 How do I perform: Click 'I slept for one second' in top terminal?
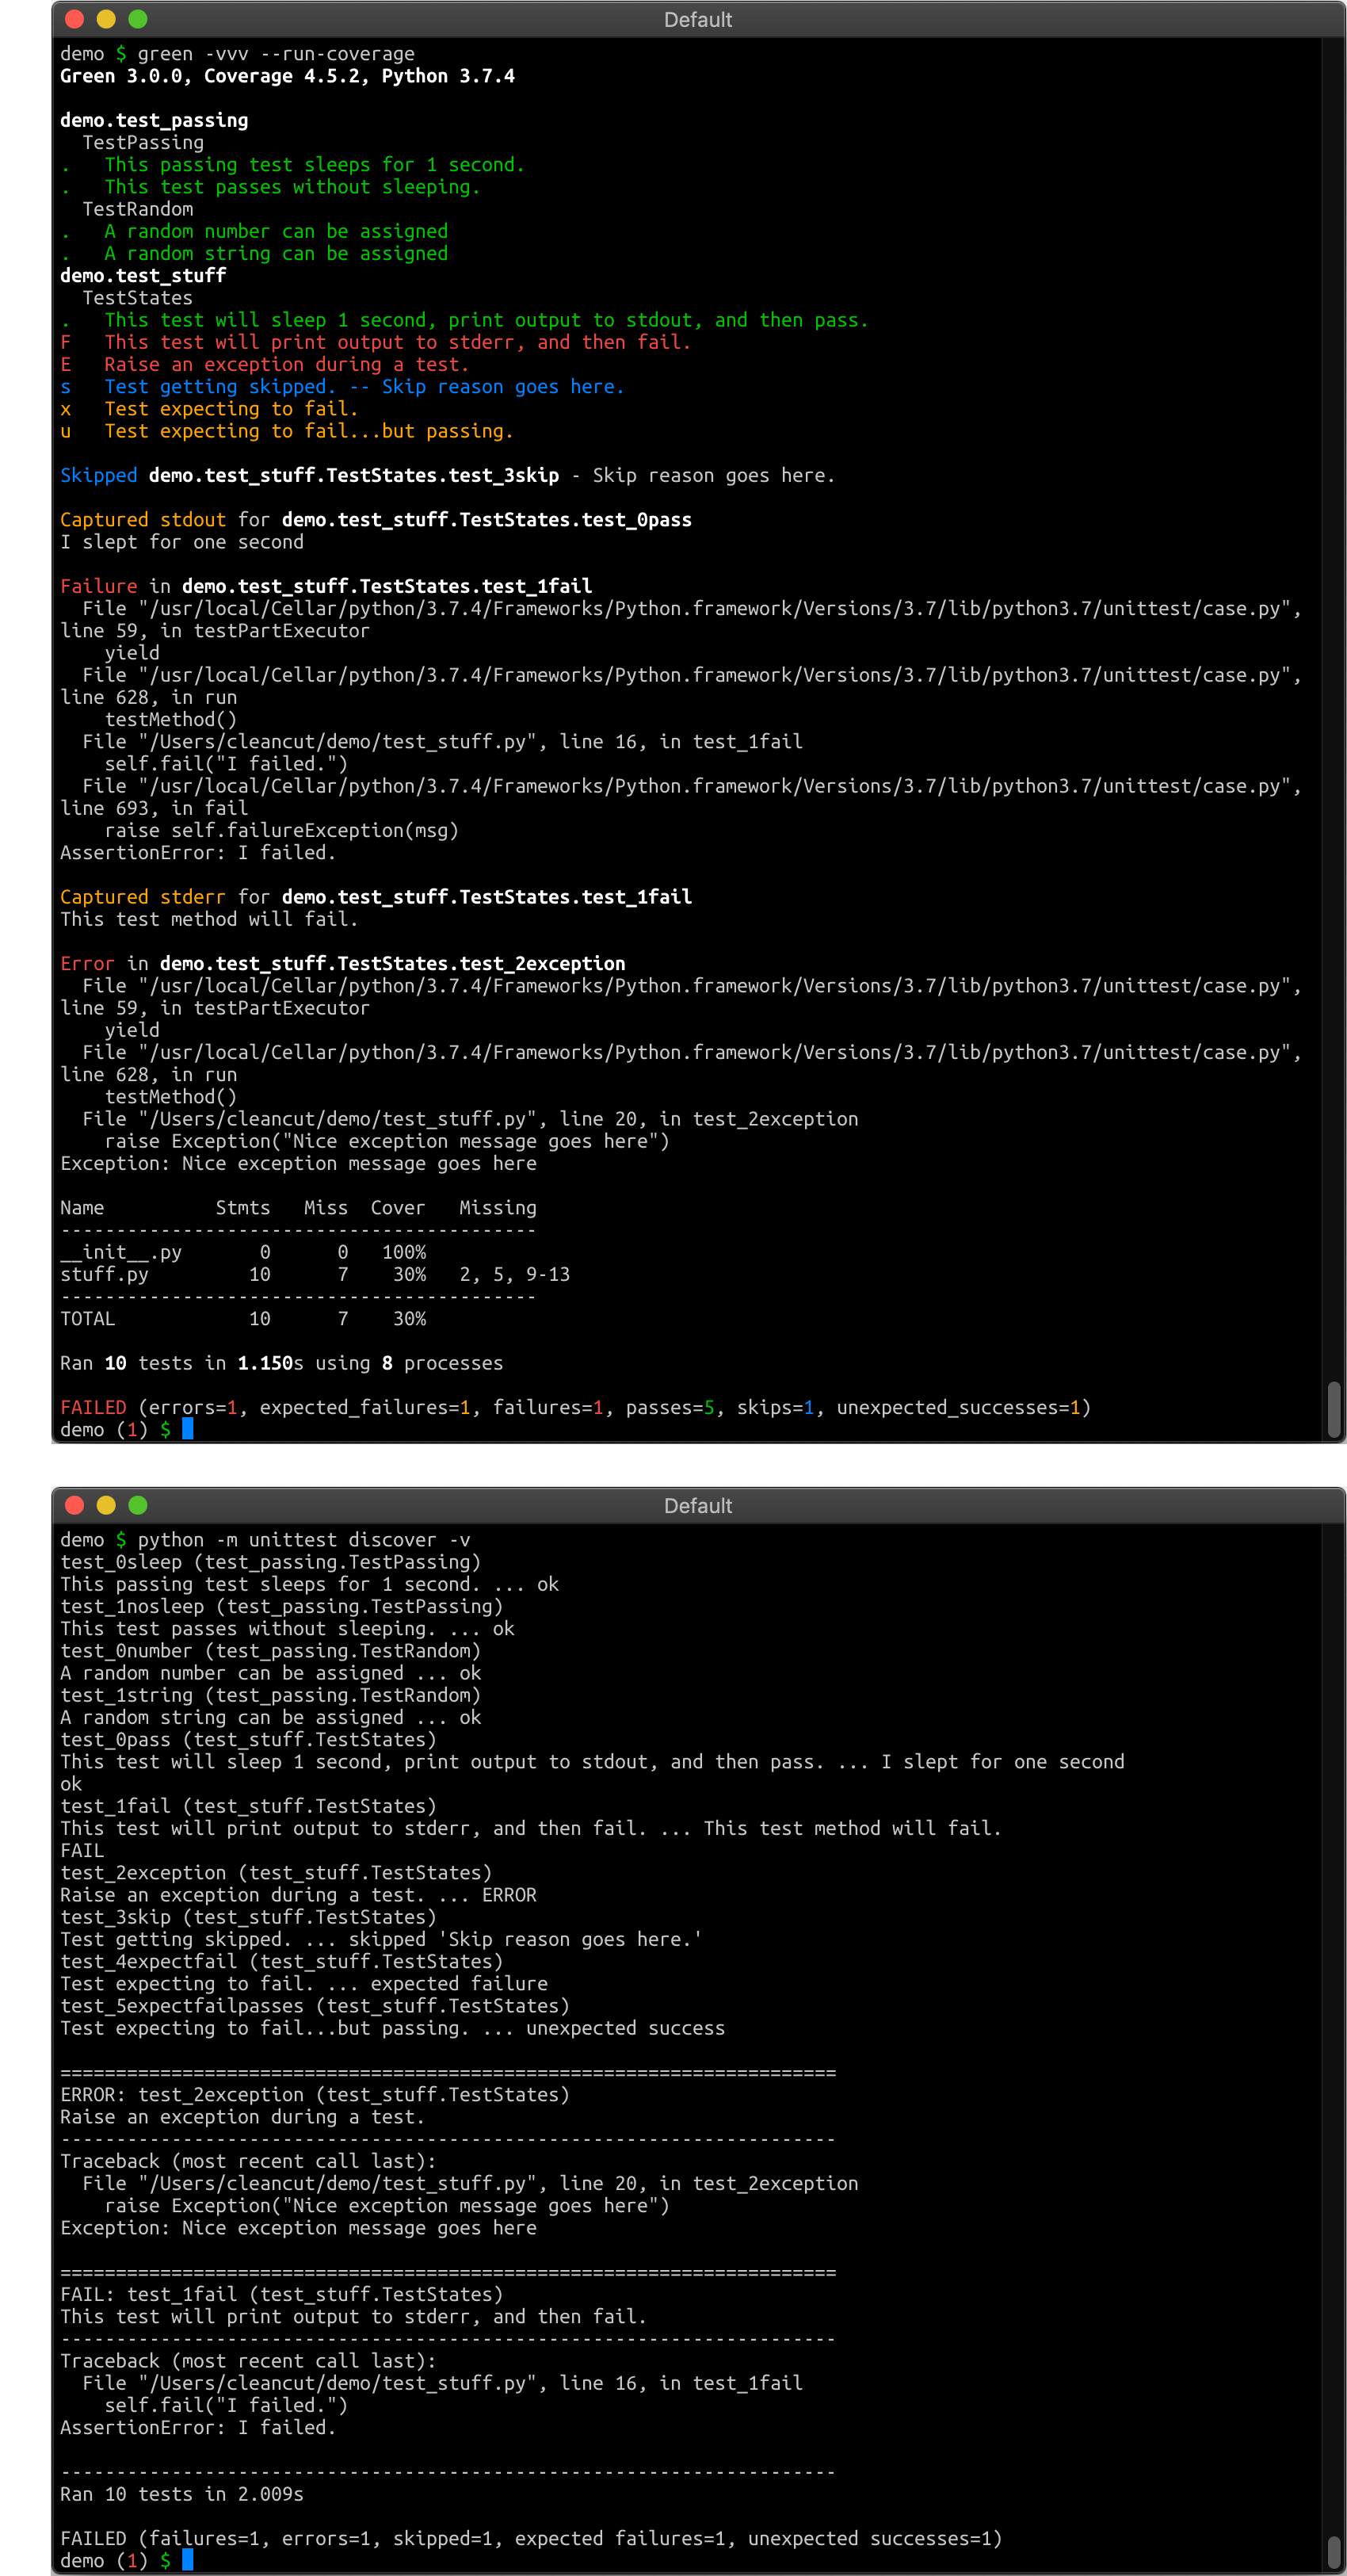(182, 542)
